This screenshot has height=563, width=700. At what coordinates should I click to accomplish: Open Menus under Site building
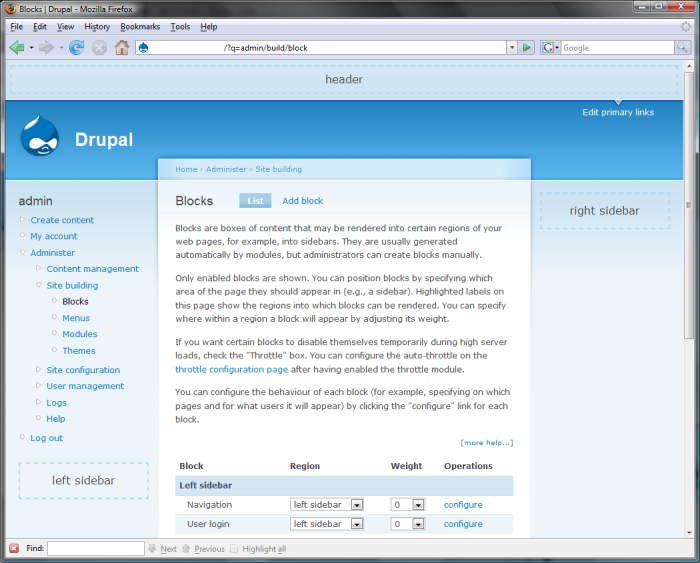(x=76, y=318)
